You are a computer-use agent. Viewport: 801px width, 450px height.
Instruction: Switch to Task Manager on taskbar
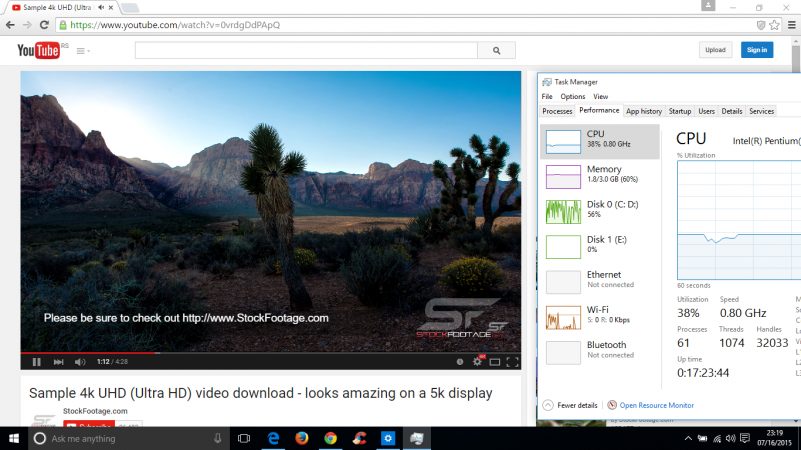(x=417, y=438)
